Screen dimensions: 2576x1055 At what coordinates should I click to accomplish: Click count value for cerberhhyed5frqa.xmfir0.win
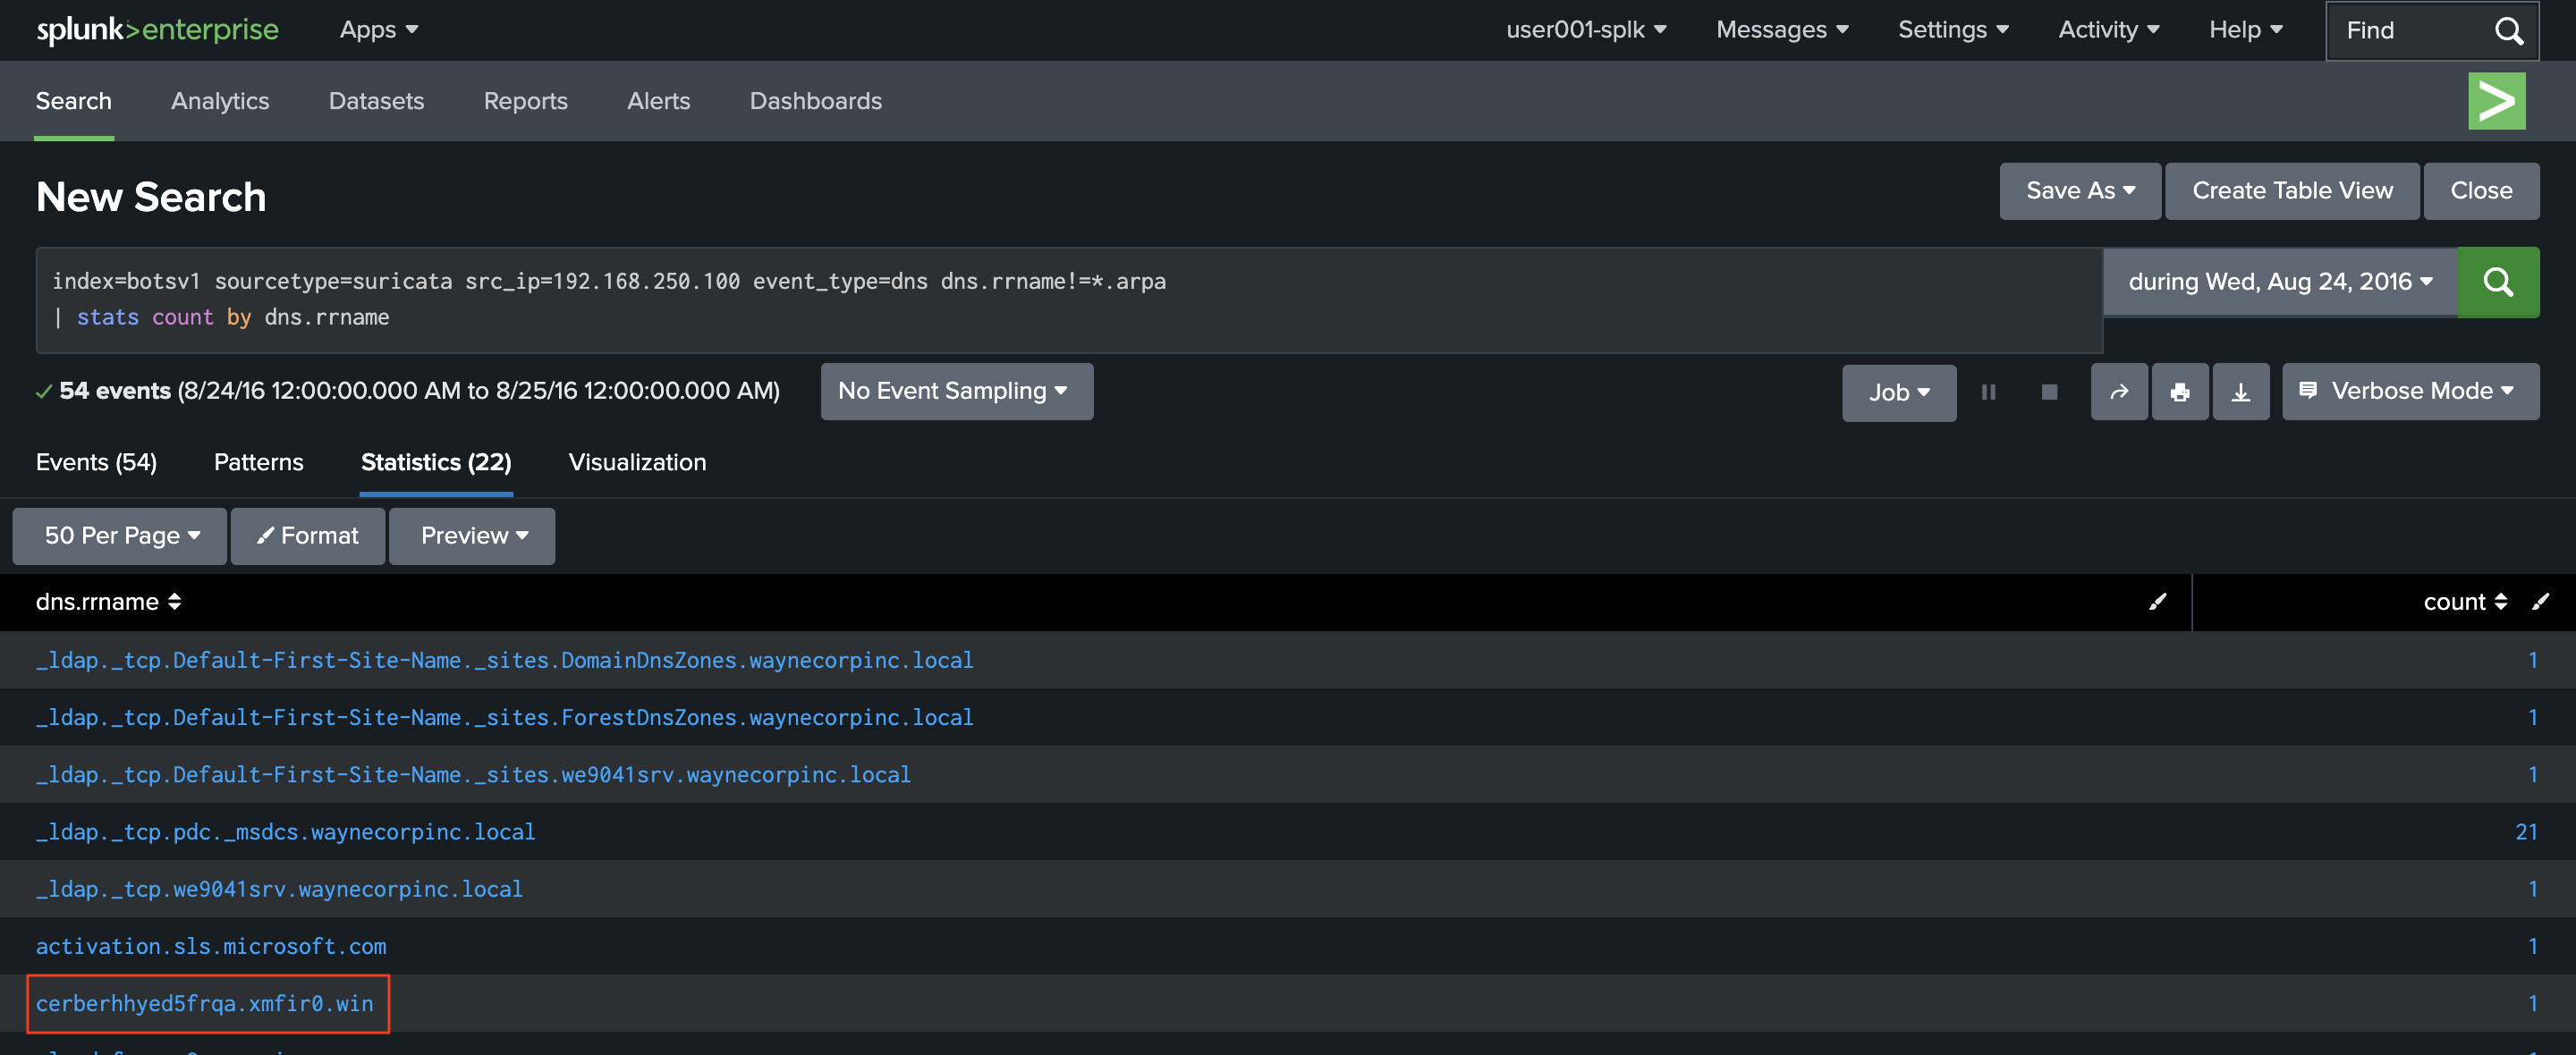pos(2532,1003)
